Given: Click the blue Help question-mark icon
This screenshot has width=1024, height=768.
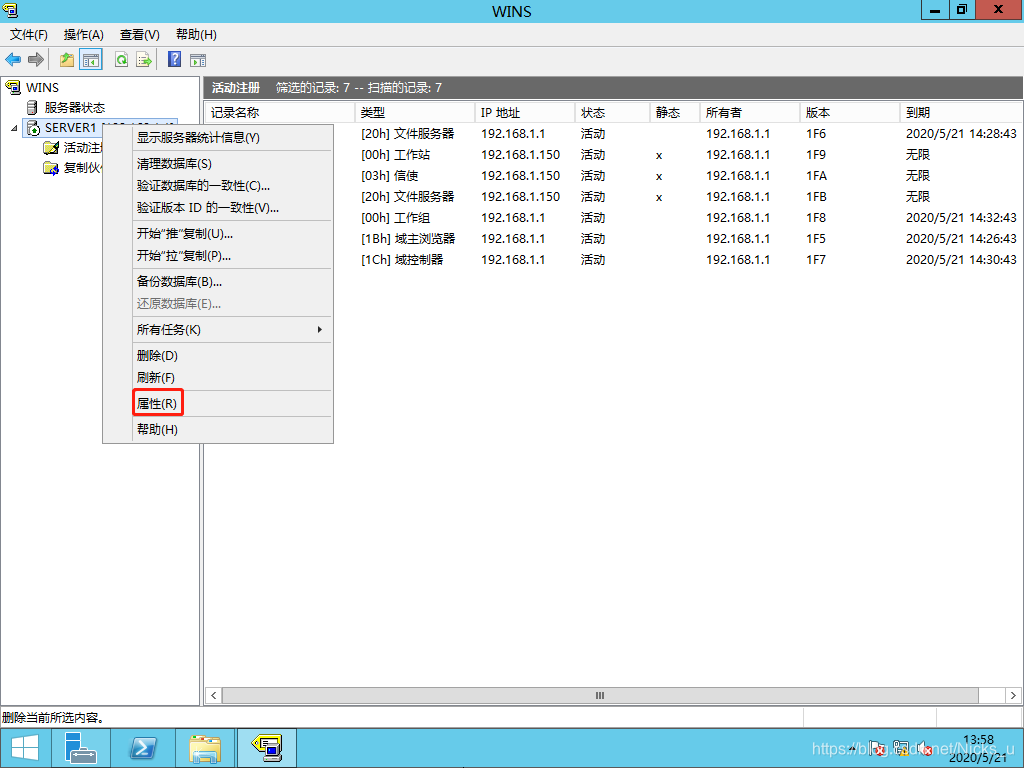Looking at the screenshot, I should 174,59.
